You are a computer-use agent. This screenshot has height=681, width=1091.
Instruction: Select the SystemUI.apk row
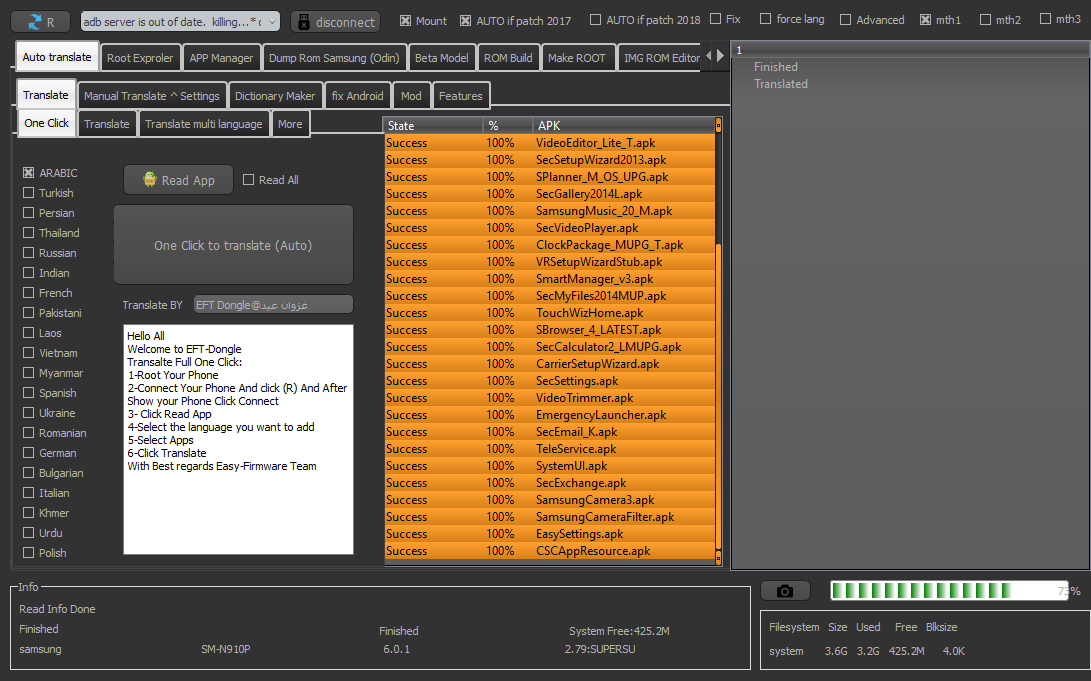click(550, 466)
